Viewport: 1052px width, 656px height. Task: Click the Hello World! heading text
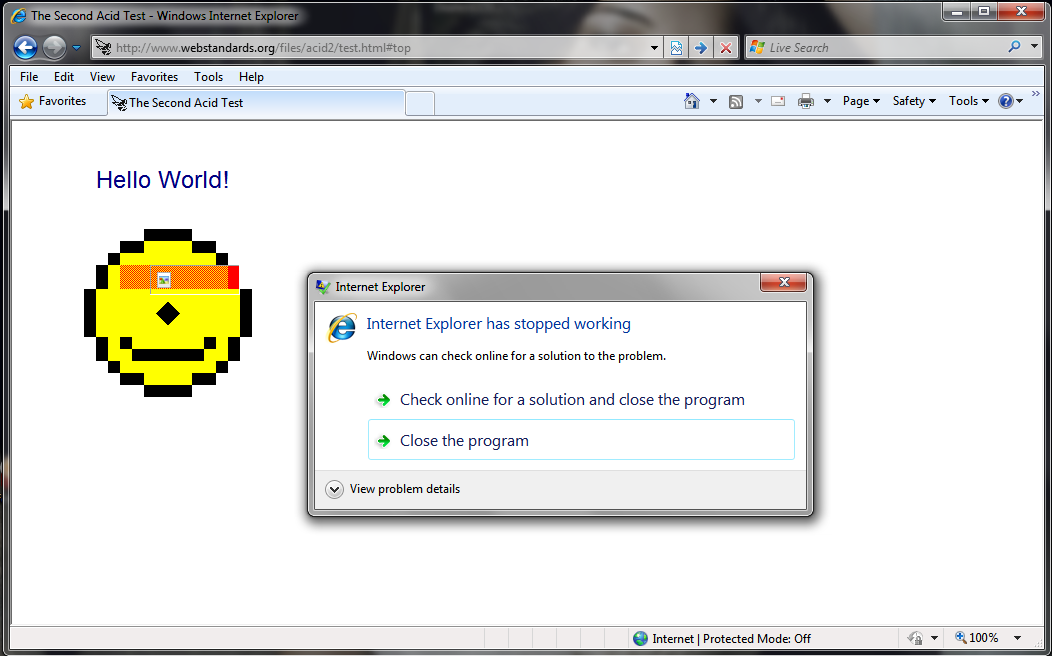coord(162,180)
